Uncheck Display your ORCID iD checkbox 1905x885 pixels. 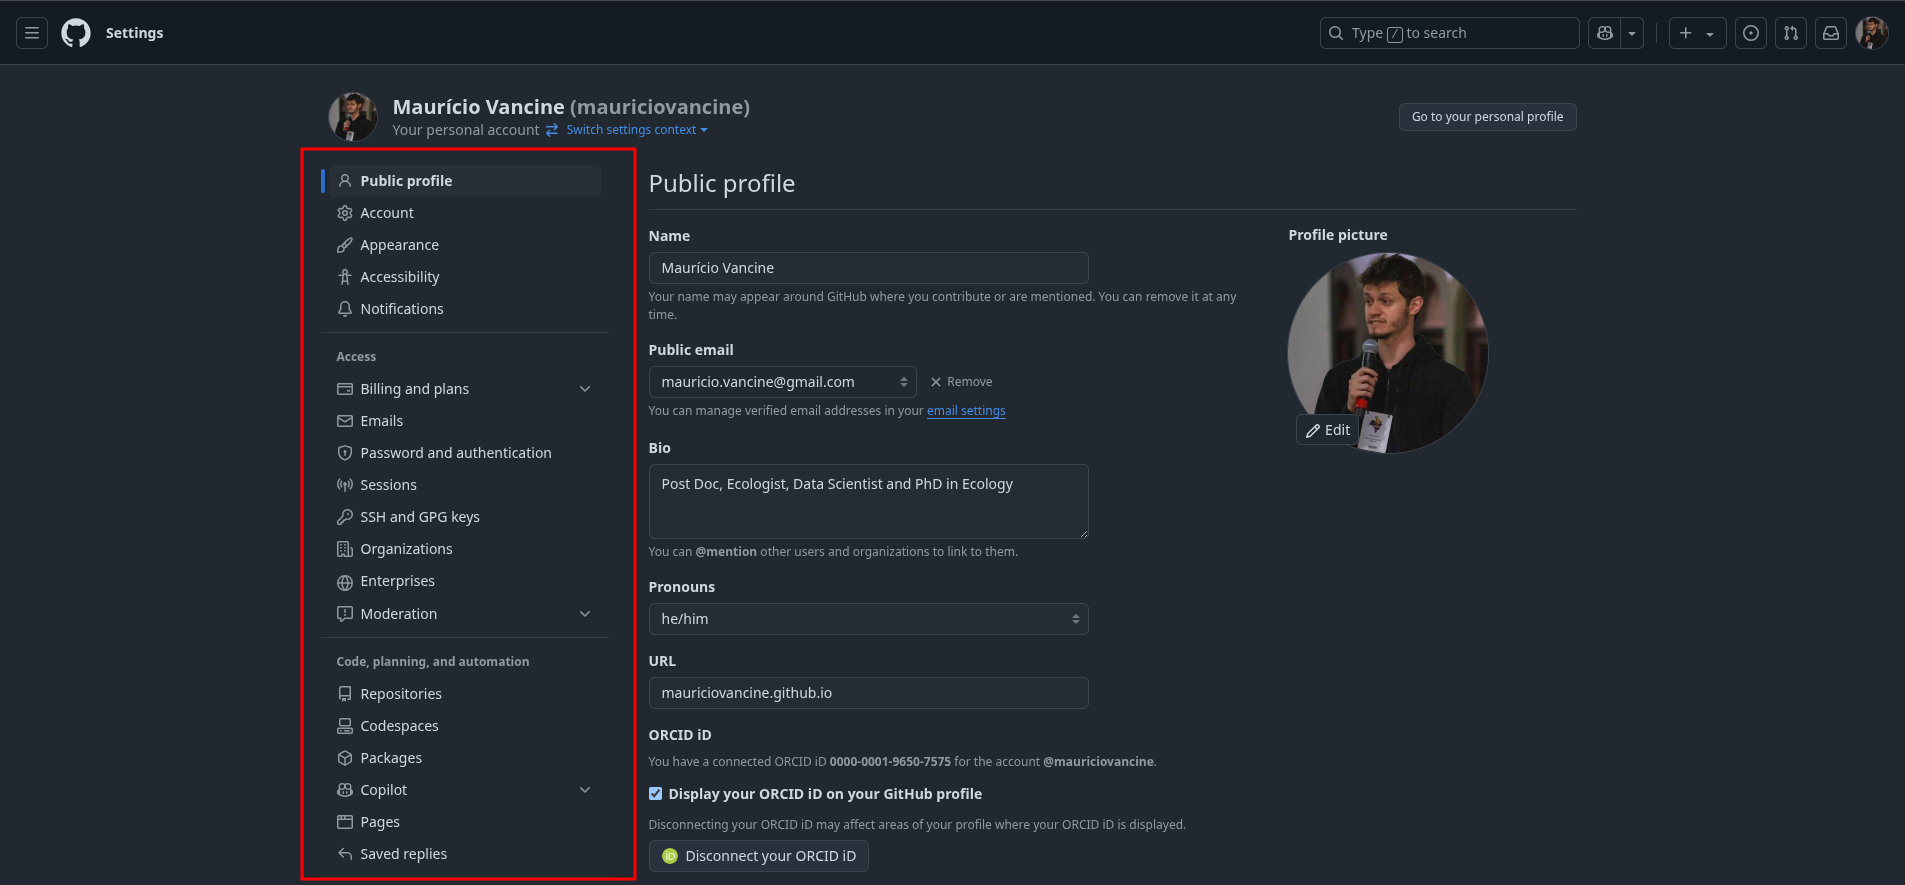tap(656, 794)
